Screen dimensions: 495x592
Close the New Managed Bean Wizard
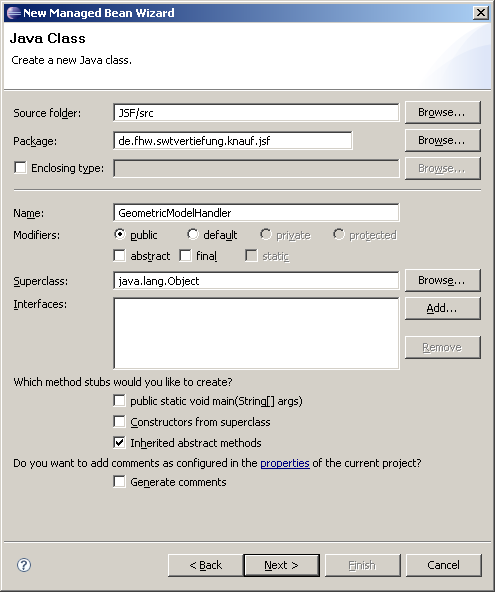(x=481, y=13)
